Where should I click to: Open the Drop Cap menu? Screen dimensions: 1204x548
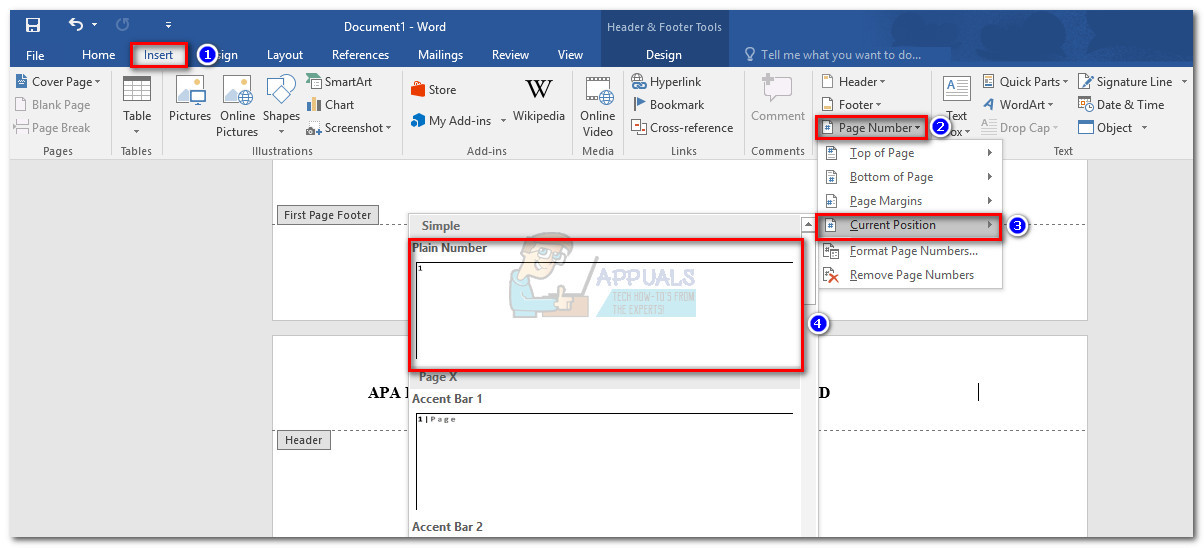pos(1020,128)
